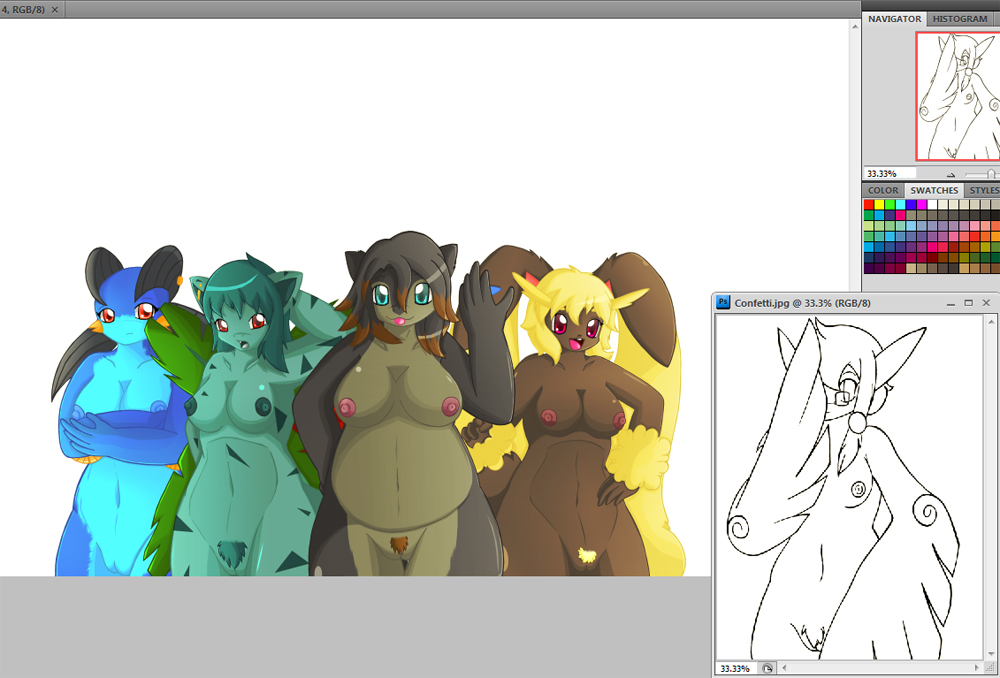
Task: Click the Navigator preview thumbnail
Action: 958,95
